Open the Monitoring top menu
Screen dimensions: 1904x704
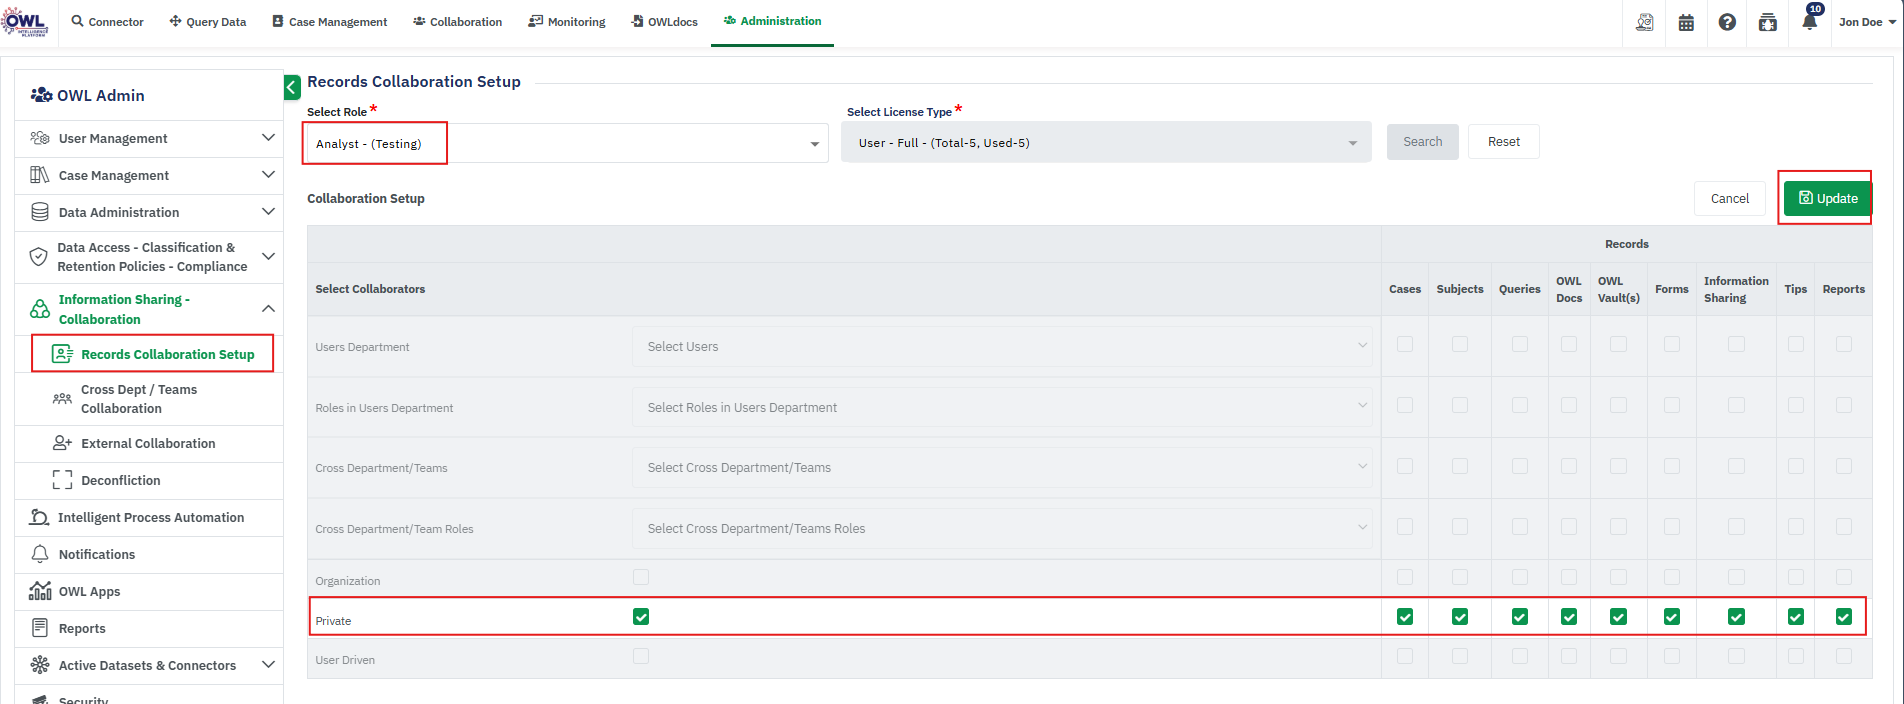pyautogui.click(x=567, y=22)
